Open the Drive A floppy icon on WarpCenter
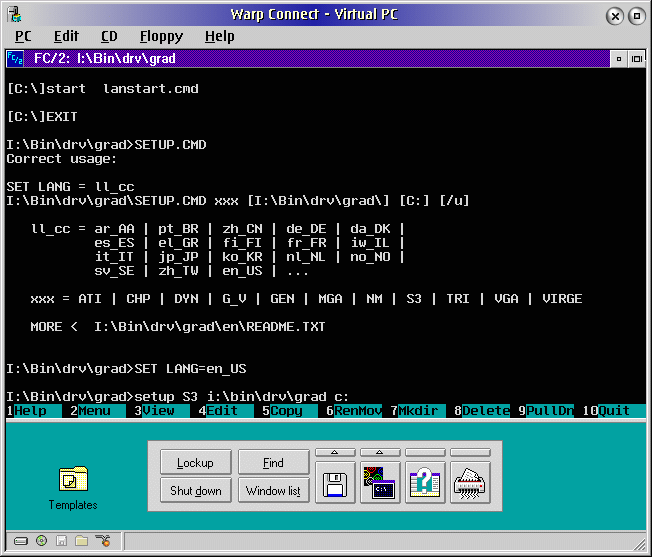 tap(335, 483)
